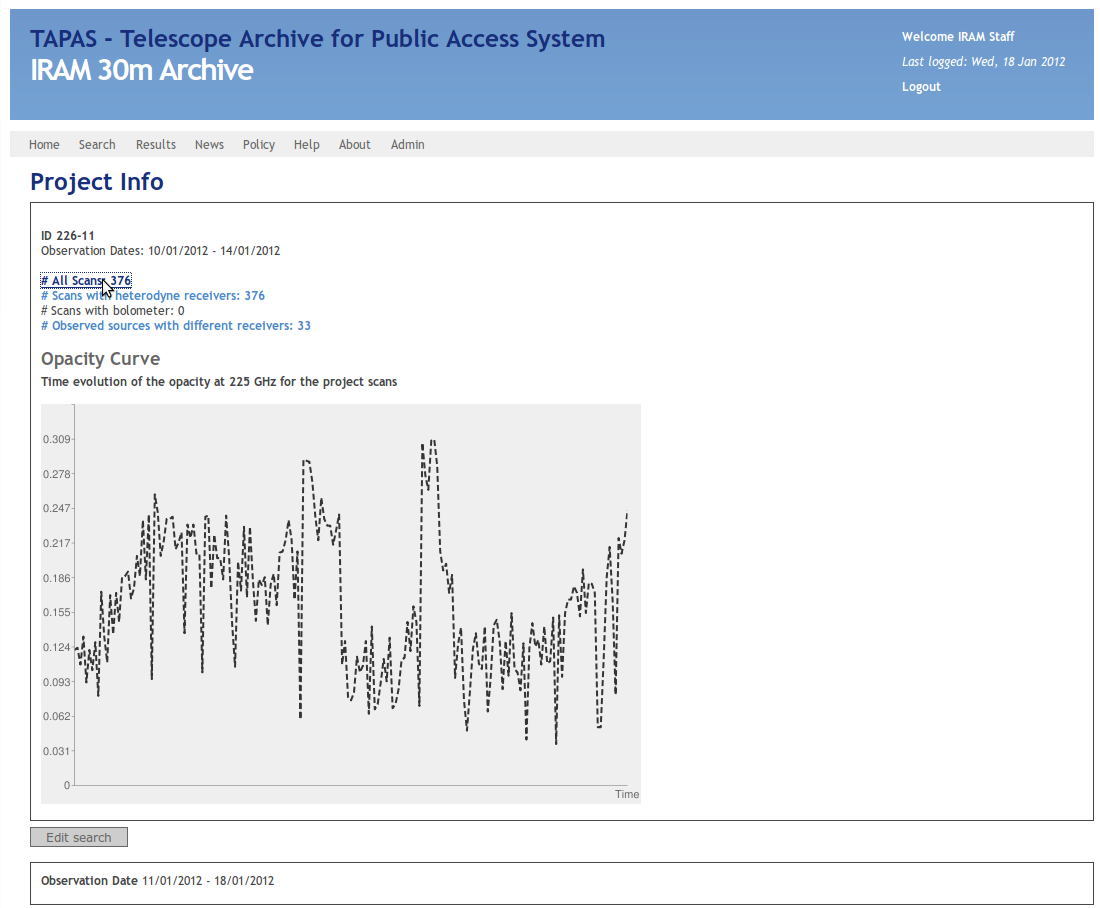Open the About page

coord(355,145)
